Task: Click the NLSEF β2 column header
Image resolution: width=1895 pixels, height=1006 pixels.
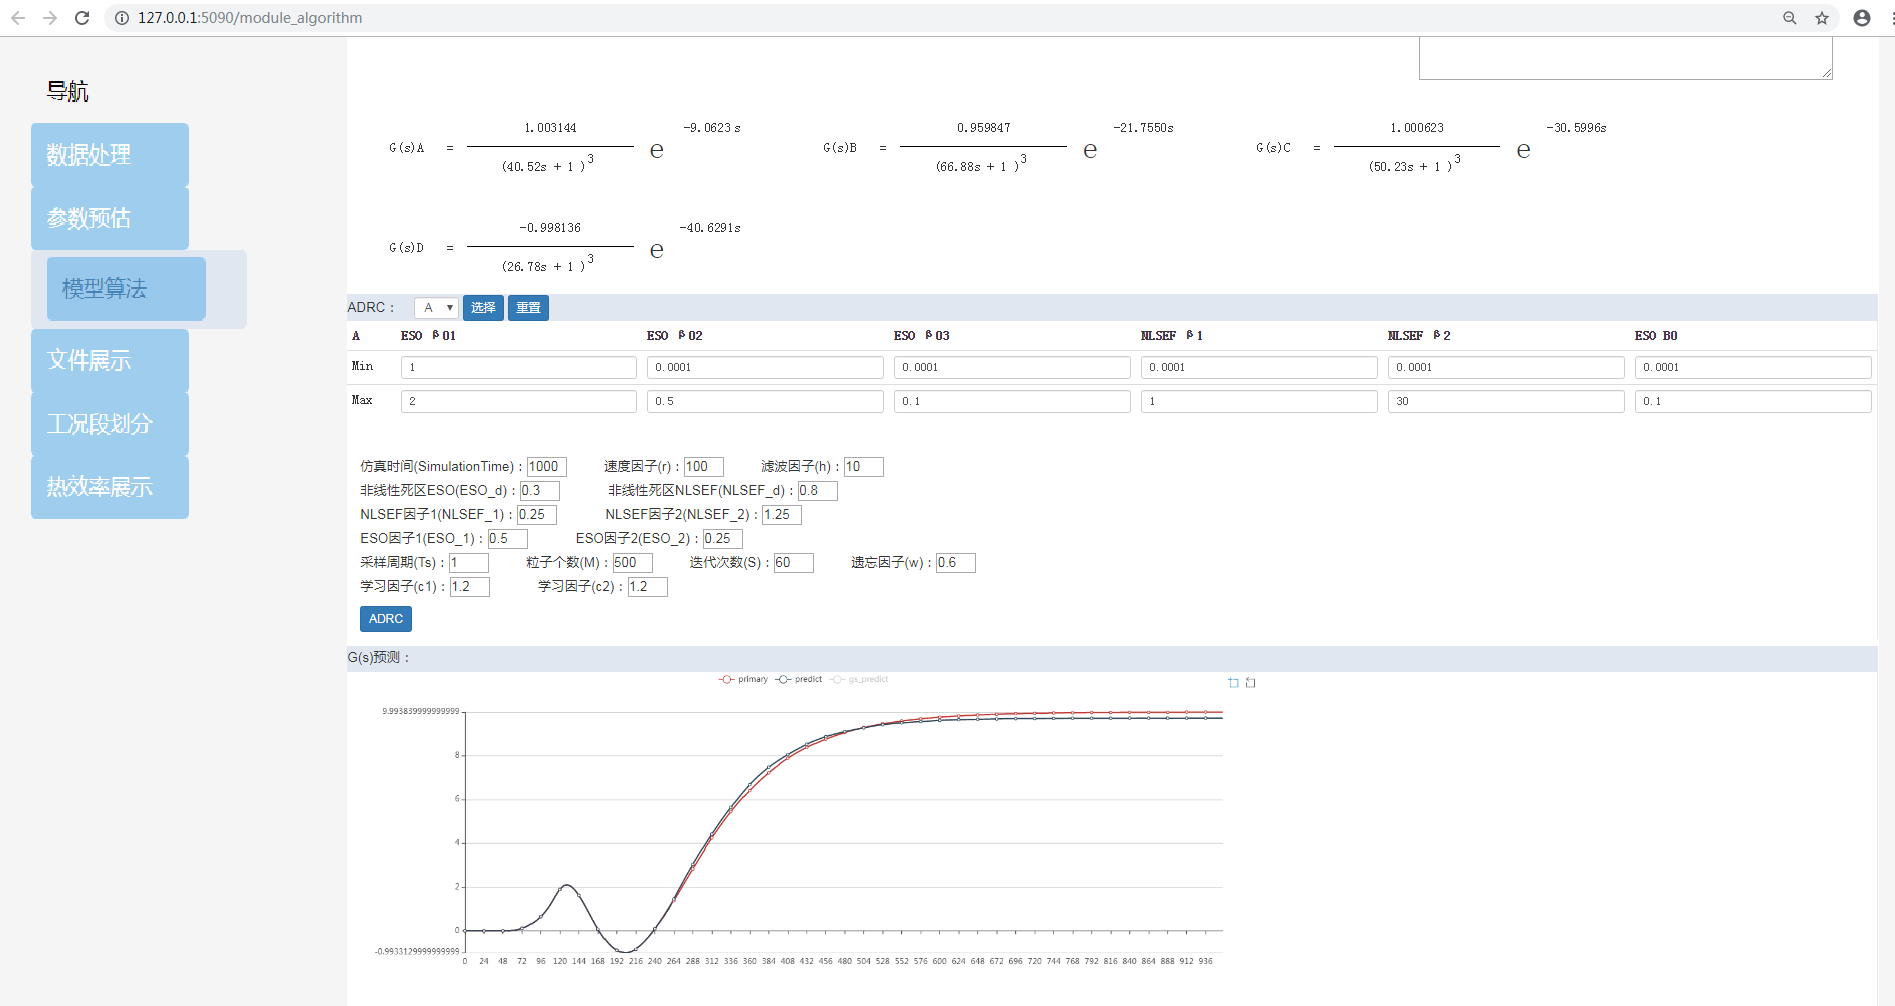Action: coord(1419,336)
